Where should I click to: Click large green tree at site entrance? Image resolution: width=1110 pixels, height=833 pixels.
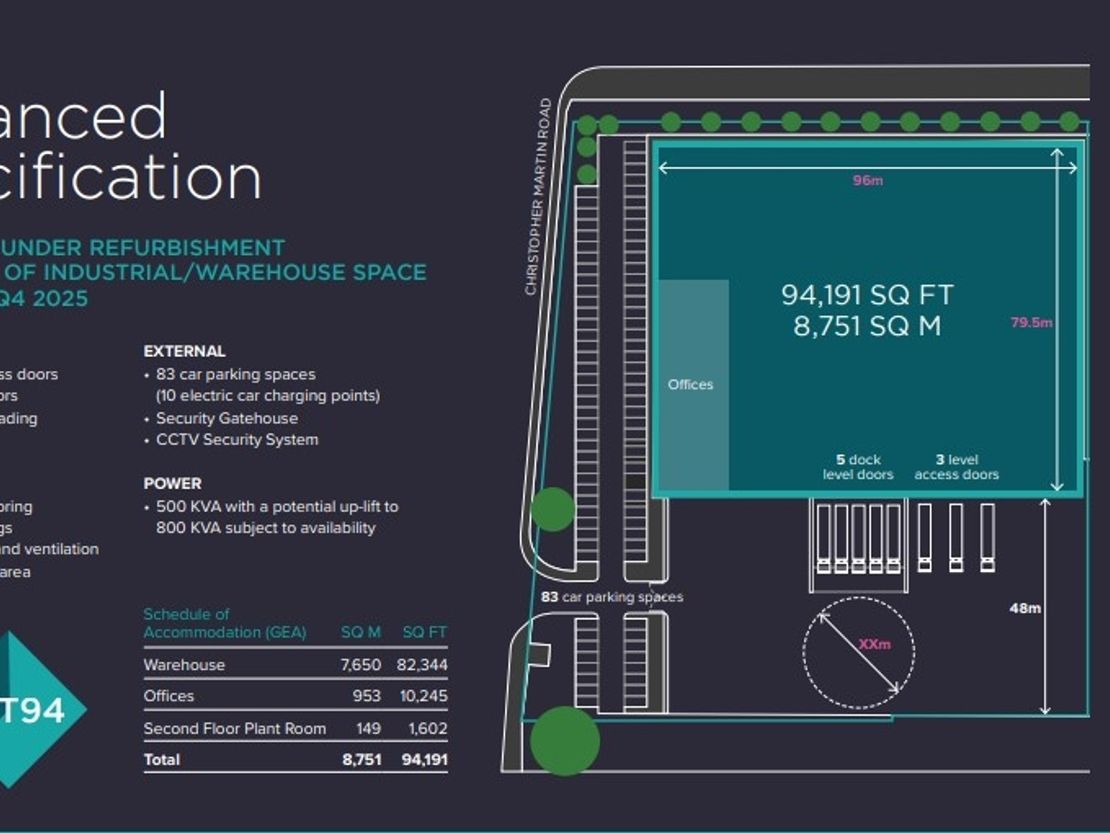point(565,740)
